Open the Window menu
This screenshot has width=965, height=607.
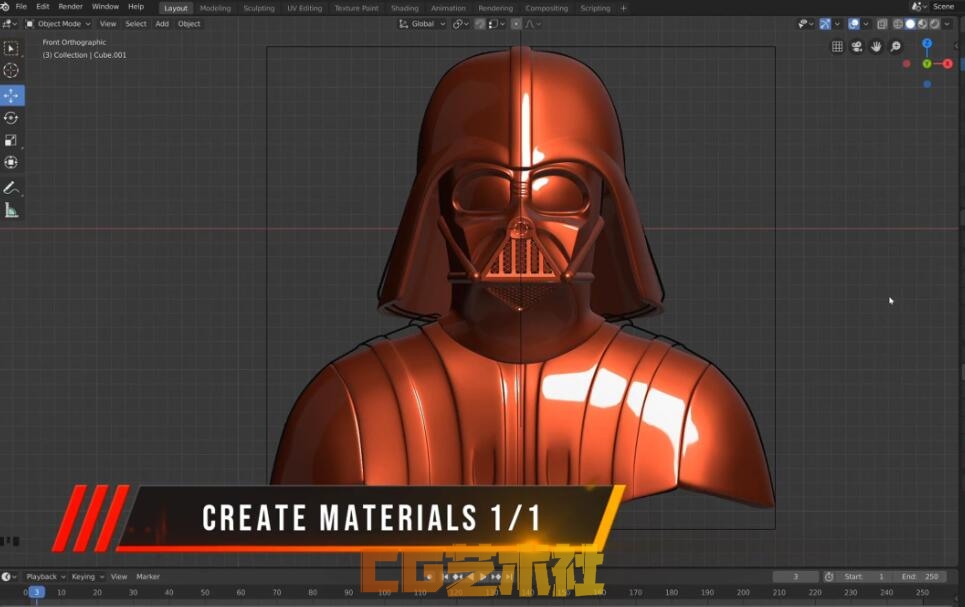pos(105,7)
